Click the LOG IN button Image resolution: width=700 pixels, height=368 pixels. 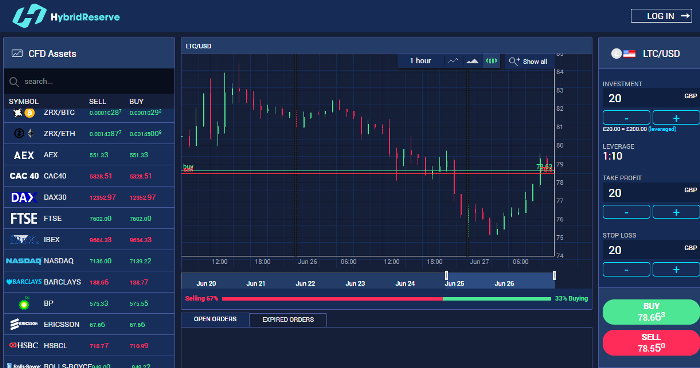pos(661,16)
